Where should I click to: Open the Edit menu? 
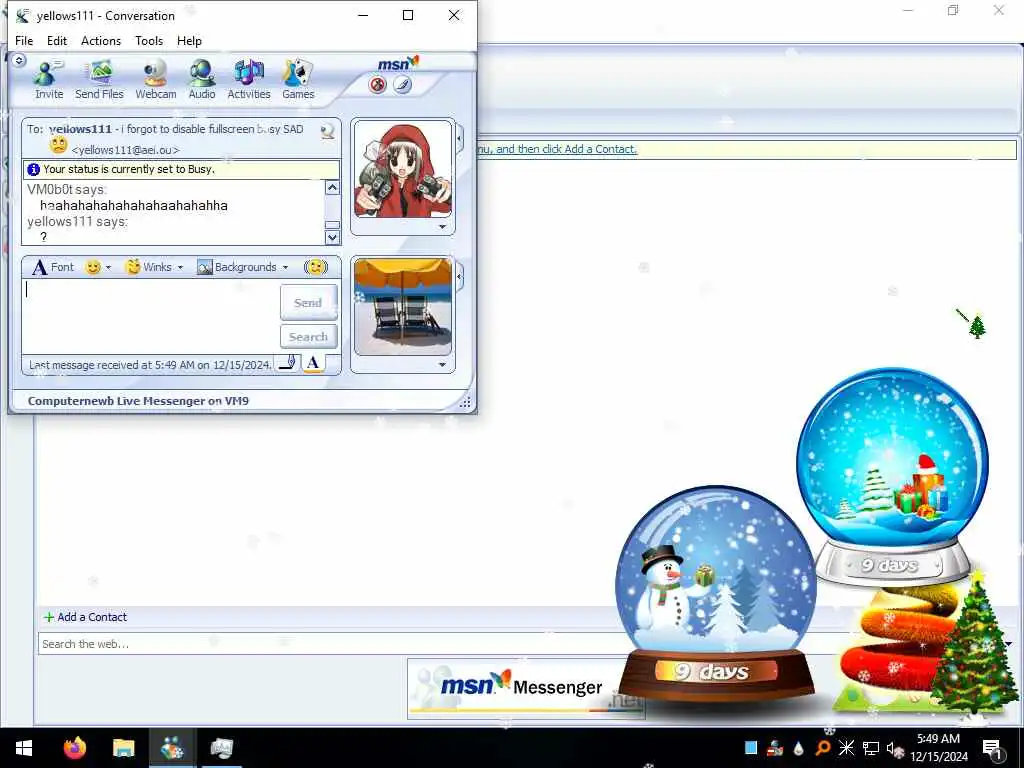pos(57,40)
